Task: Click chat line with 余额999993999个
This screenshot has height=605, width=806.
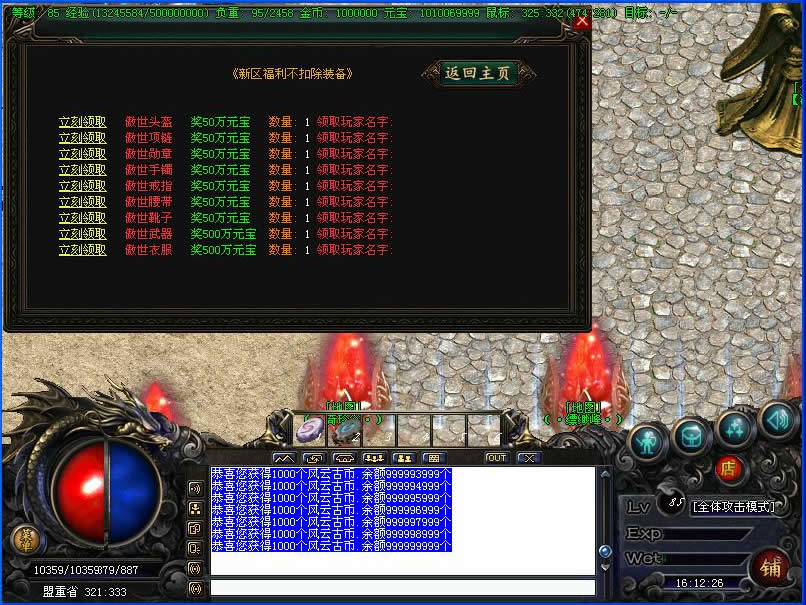Action: pos(332,474)
